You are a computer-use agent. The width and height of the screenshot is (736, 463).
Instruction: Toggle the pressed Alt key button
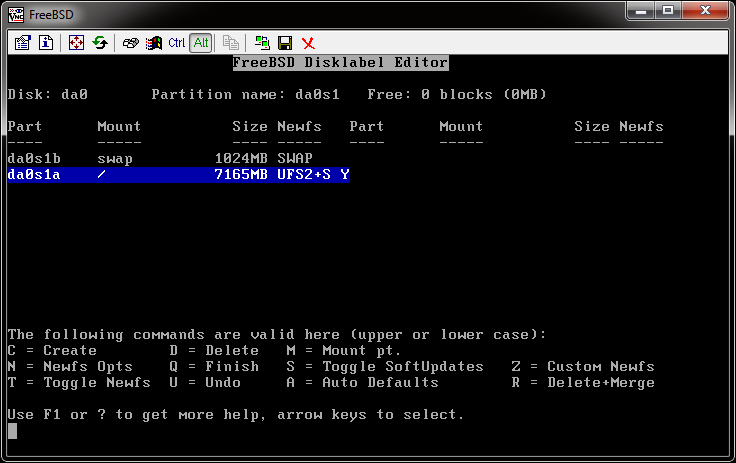201,43
